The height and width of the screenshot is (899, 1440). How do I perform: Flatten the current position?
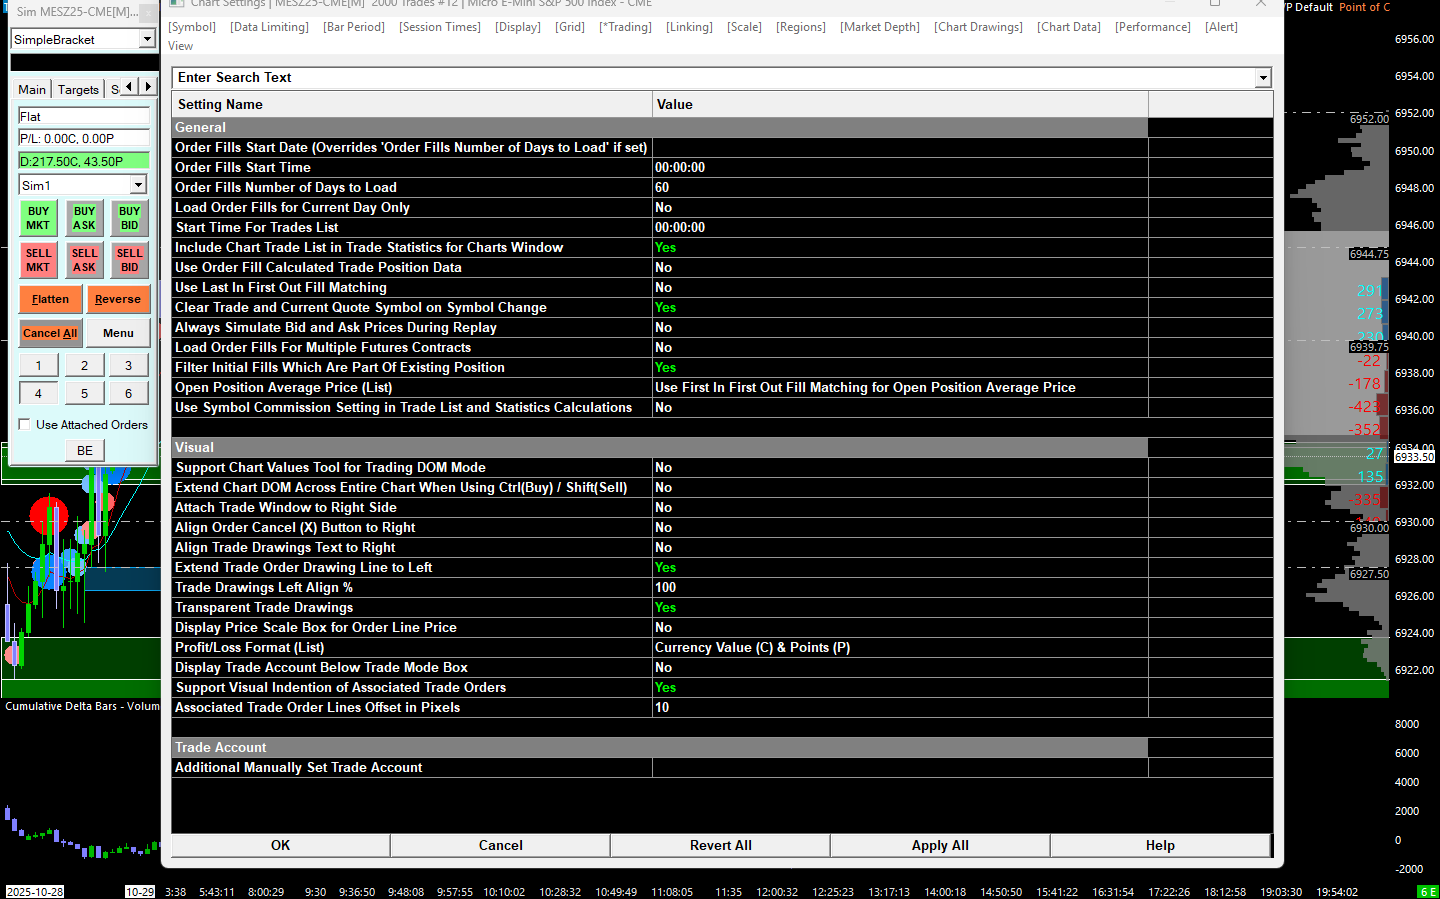[x=50, y=299]
